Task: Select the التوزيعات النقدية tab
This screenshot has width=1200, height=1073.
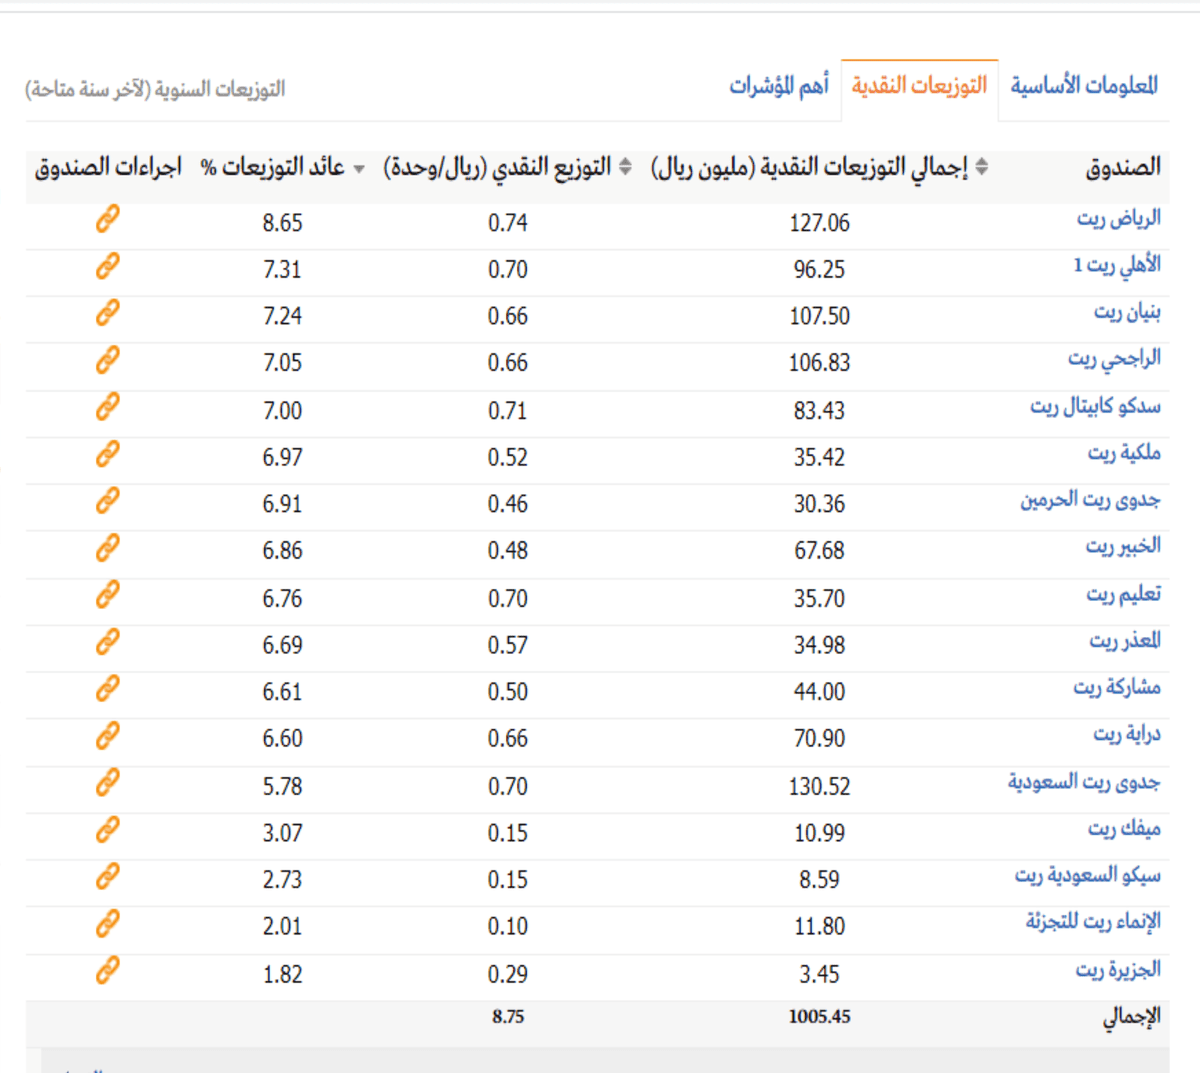Action: [x=919, y=86]
